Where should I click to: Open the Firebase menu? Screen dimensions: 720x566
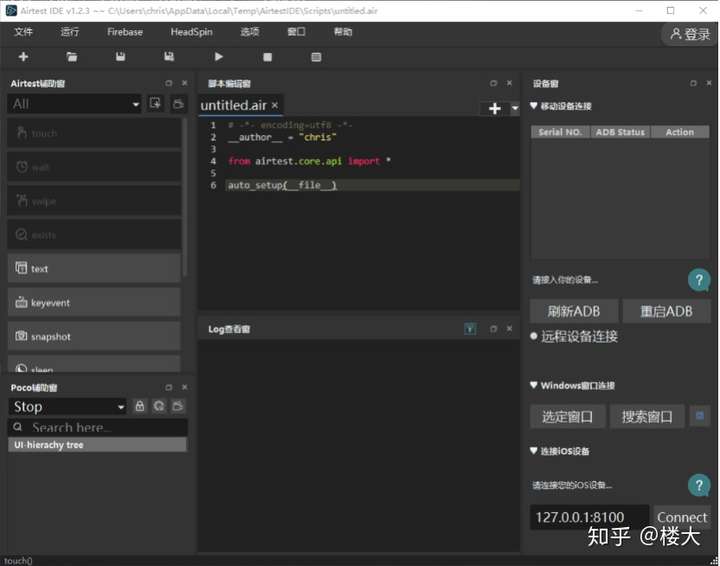(x=125, y=32)
